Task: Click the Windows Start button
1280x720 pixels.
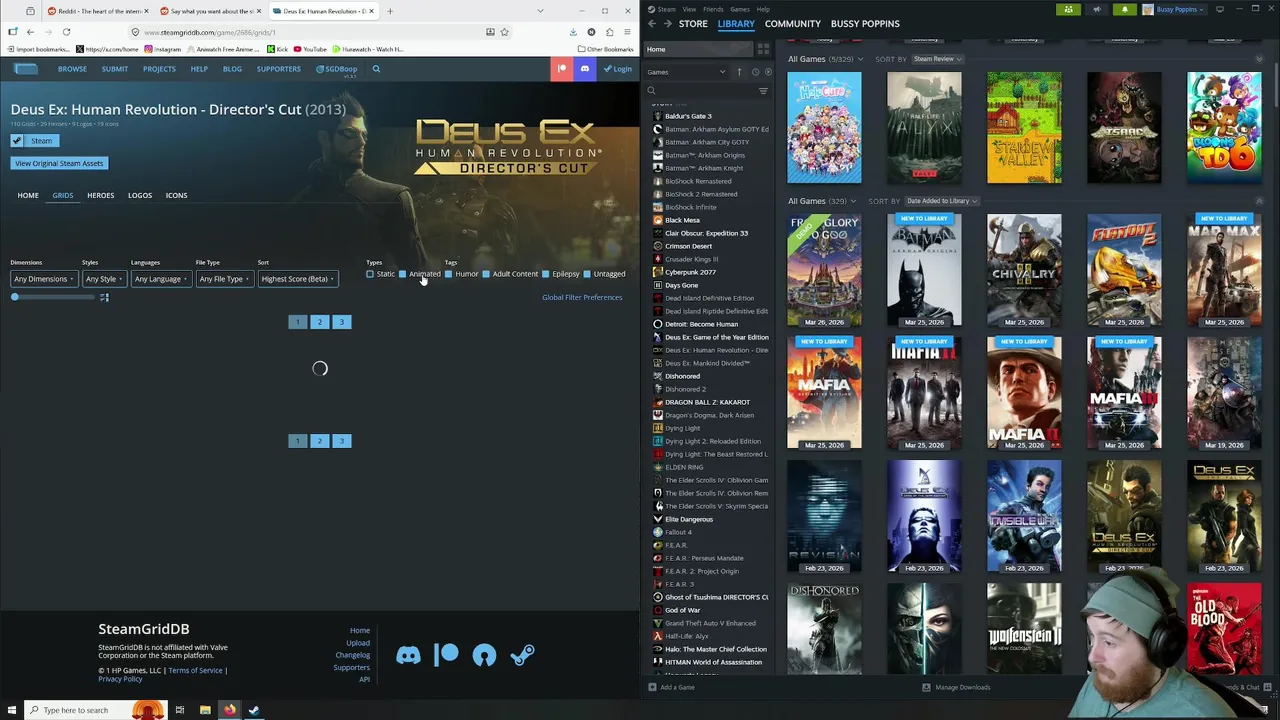Action: pos(10,710)
